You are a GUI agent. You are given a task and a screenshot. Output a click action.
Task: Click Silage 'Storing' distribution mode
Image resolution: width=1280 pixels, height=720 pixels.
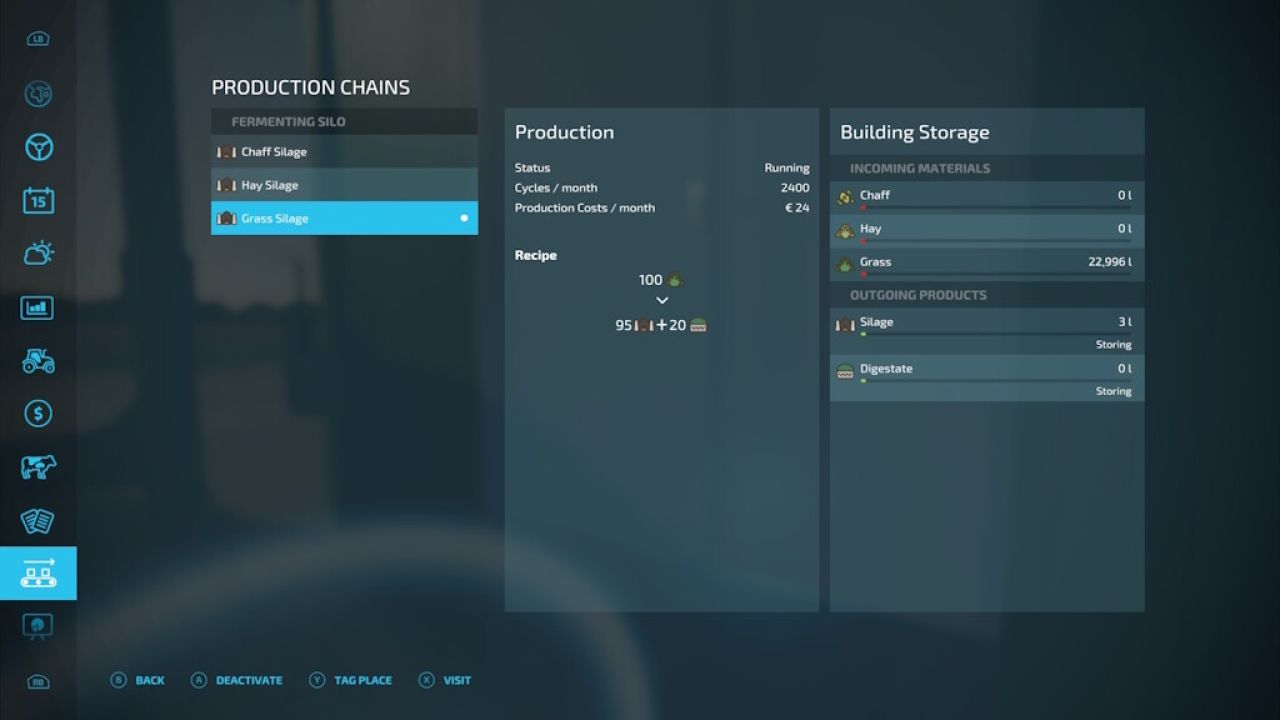point(1113,345)
